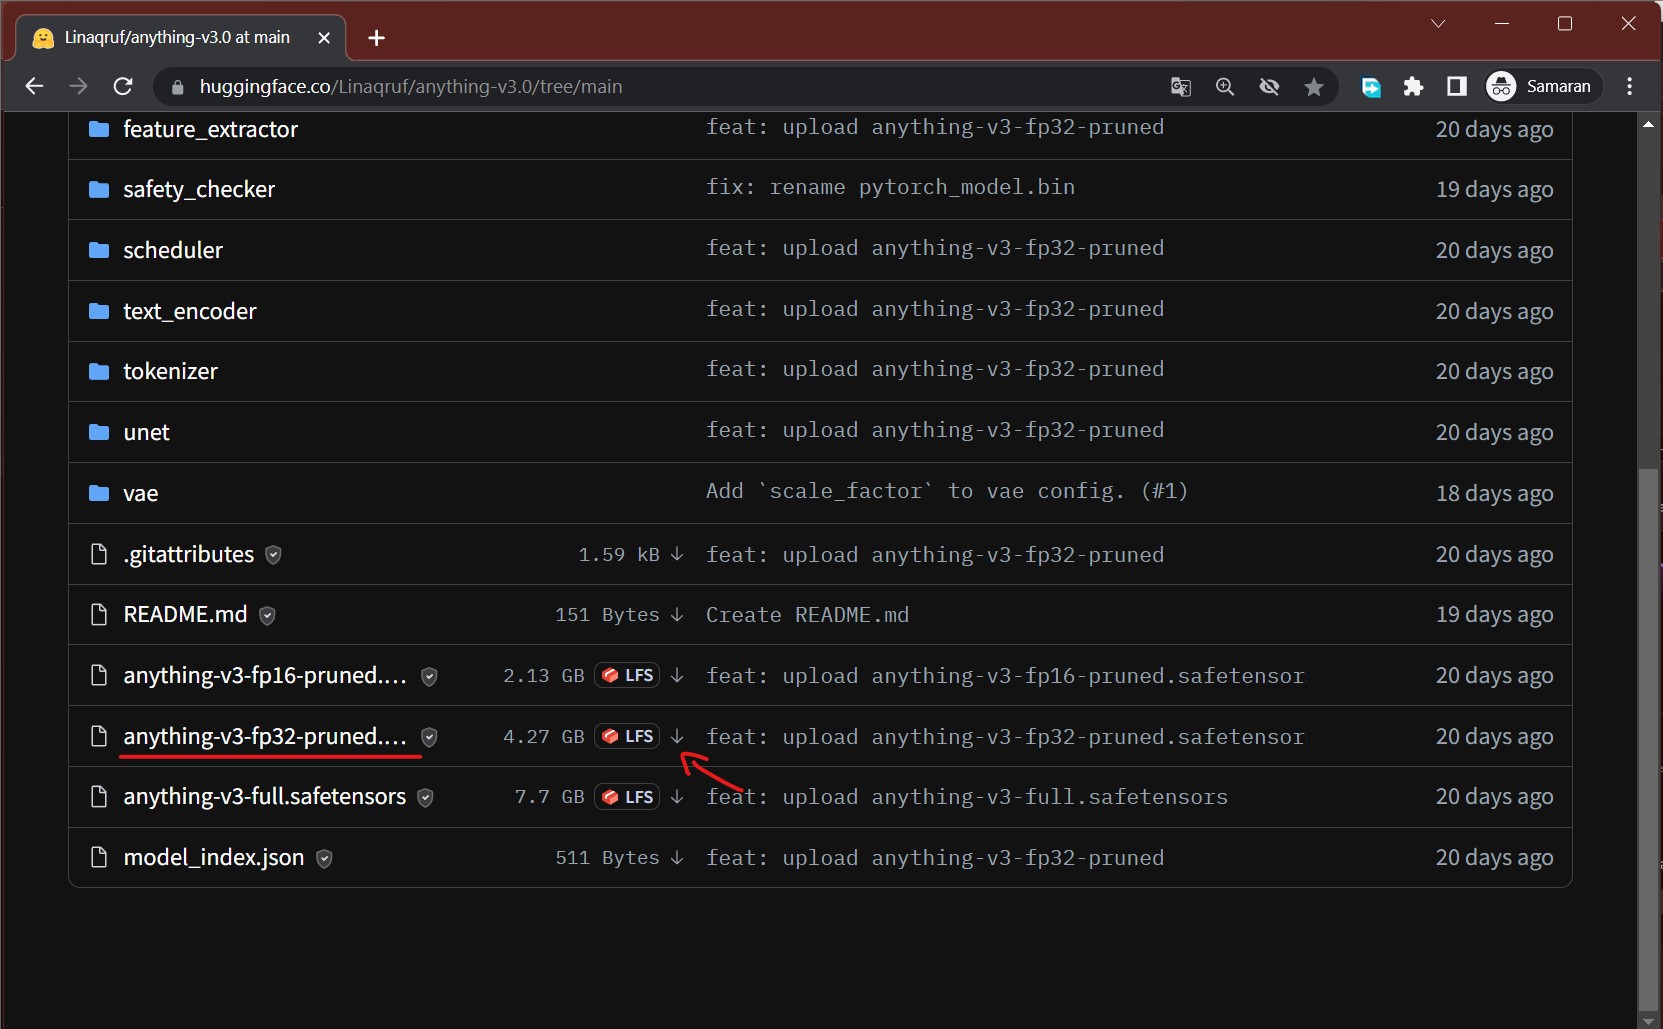
Task: Click the crossed-out eye icon in address bar
Action: pyautogui.click(x=1269, y=87)
